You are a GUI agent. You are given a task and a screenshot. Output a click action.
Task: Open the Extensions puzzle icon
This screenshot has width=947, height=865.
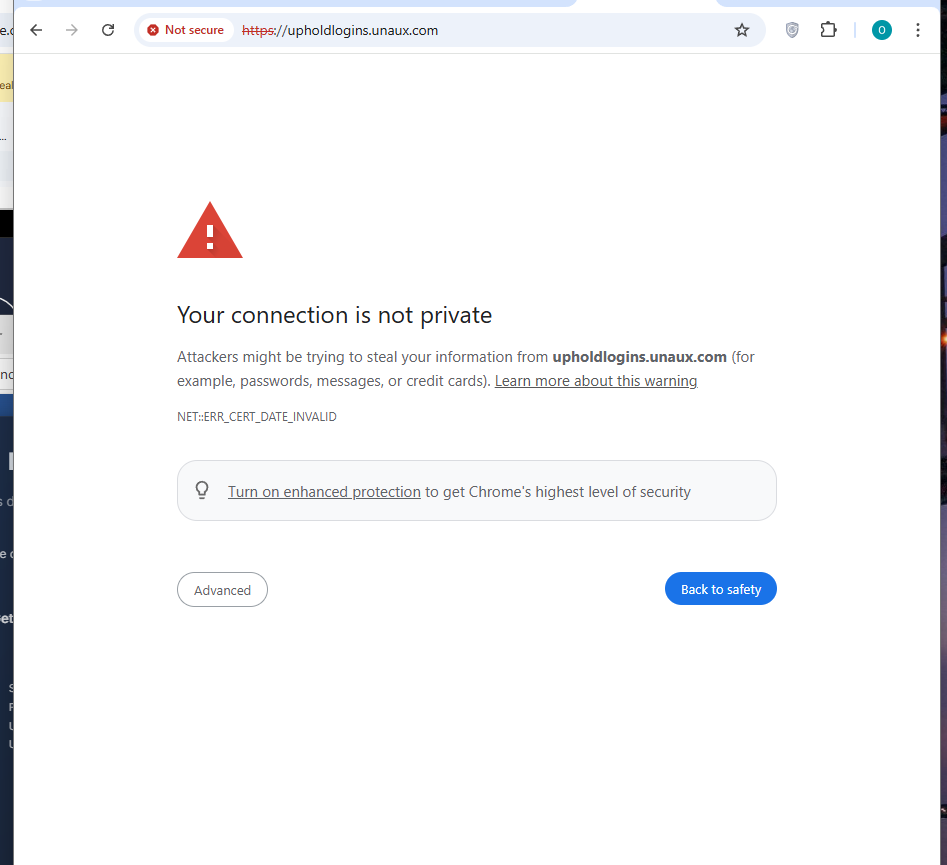pyautogui.click(x=829, y=30)
